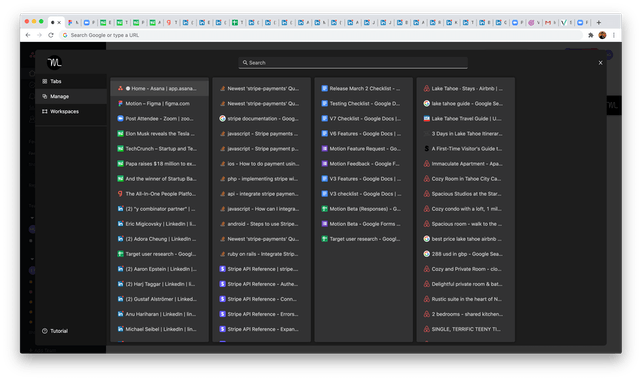The height and width of the screenshot is (380, 642).
Task: Select 'android - Steps to use Stripe...' row
Action: coord(261,224)
